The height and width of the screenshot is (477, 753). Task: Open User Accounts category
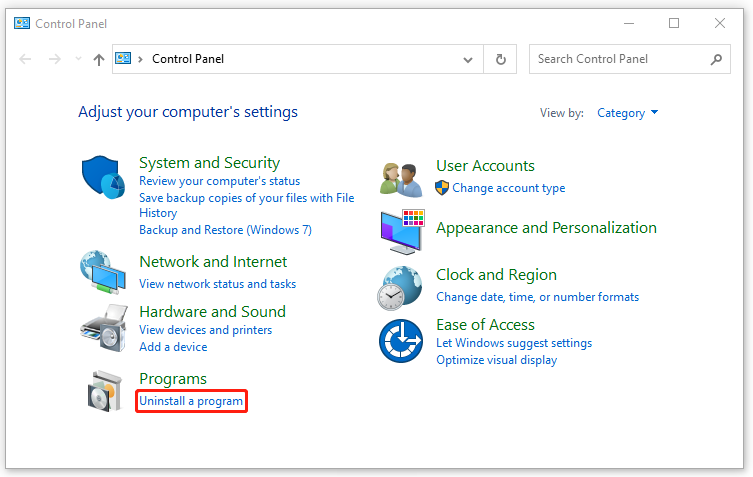[485, 166]
